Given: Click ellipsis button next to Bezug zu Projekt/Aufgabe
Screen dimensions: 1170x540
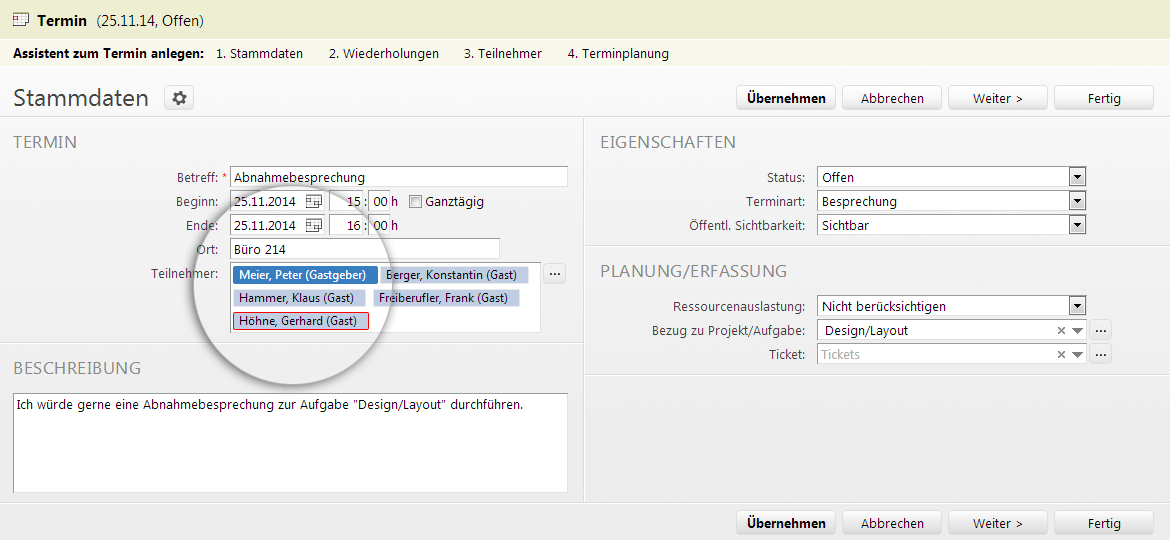Looking at the screenshot, I should coord(1101,330).
